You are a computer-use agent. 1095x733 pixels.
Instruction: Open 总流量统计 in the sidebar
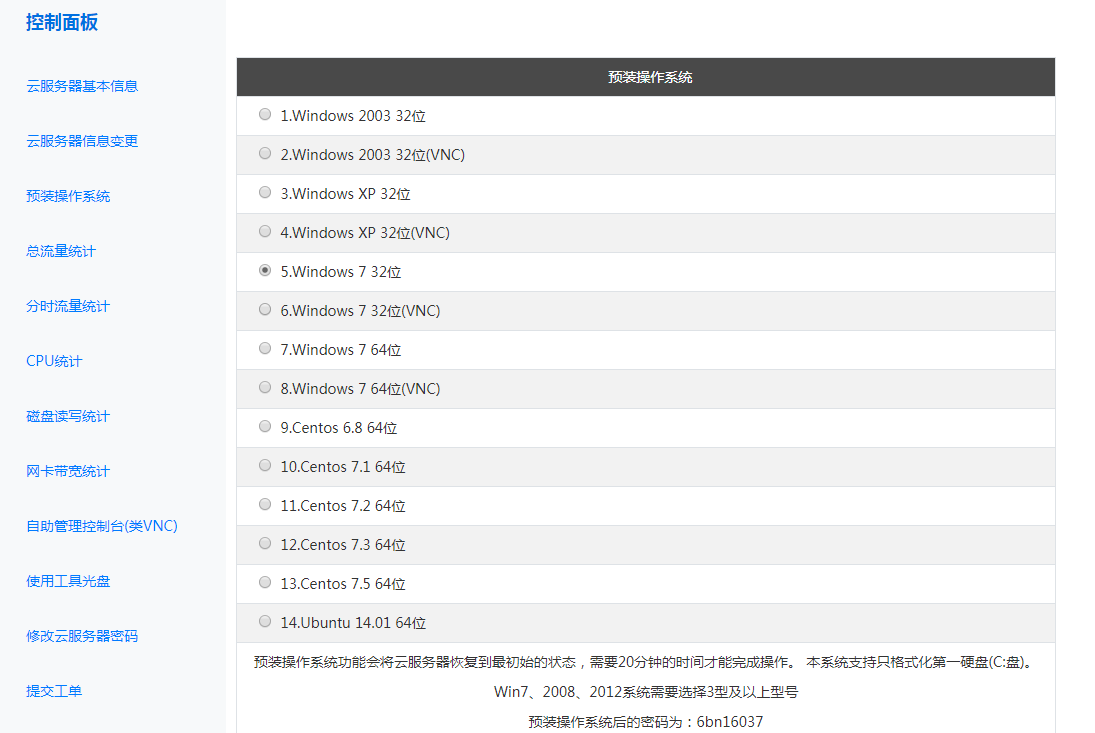pyautogui.click(x=61, y=251)
